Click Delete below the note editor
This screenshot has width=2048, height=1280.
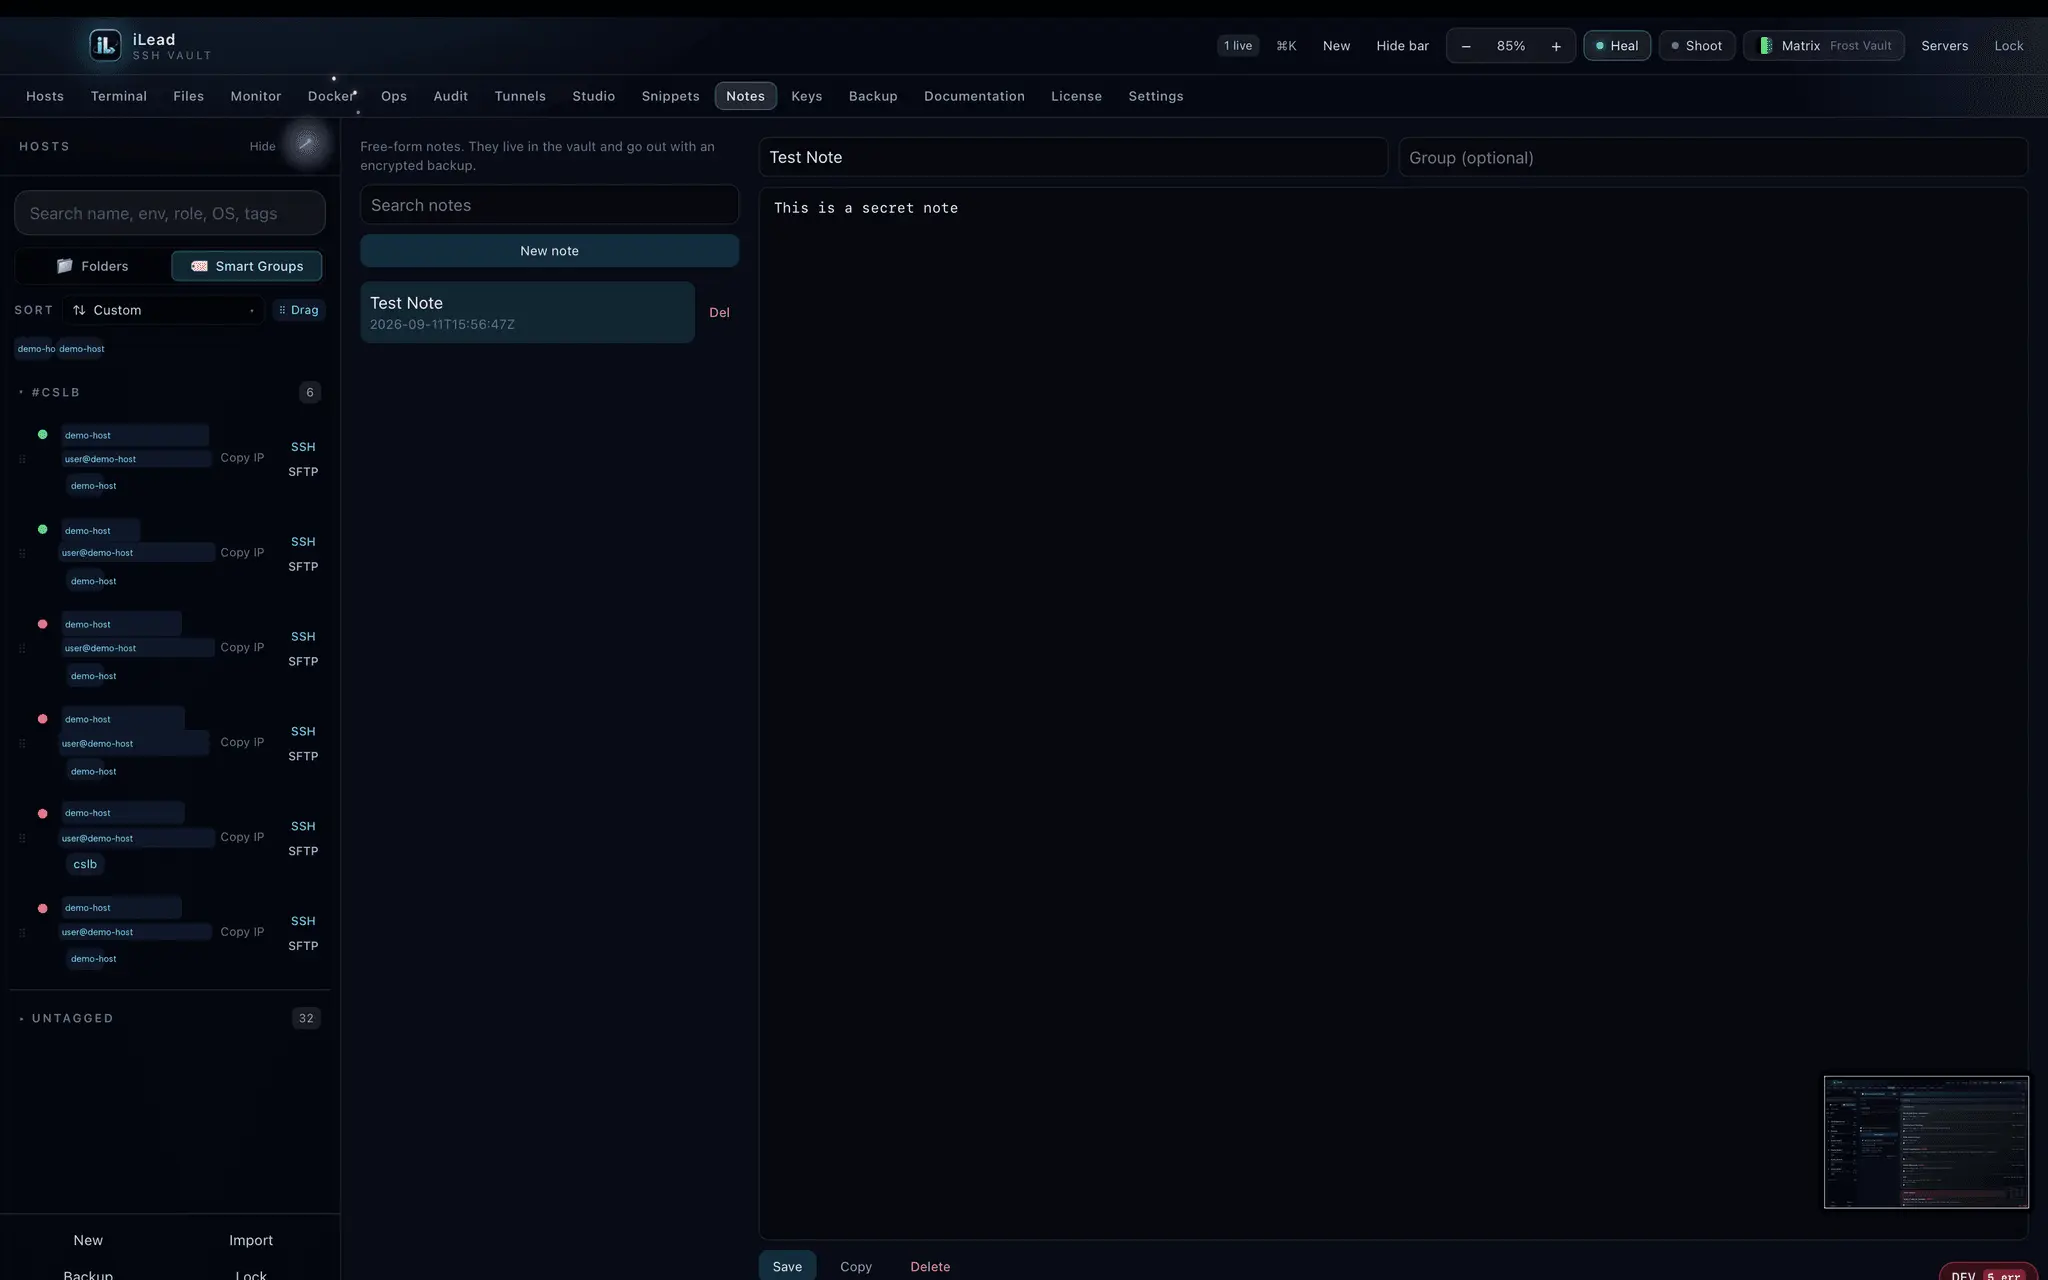[x=930, y=1266]
